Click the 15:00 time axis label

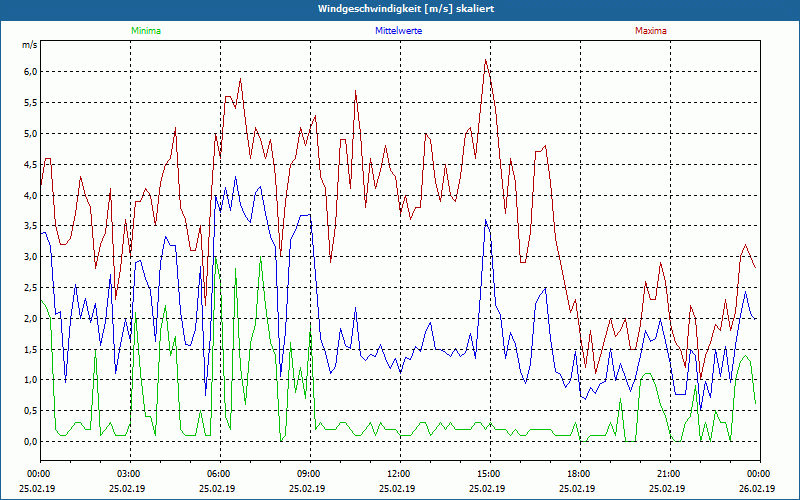[x=489, y=474]
